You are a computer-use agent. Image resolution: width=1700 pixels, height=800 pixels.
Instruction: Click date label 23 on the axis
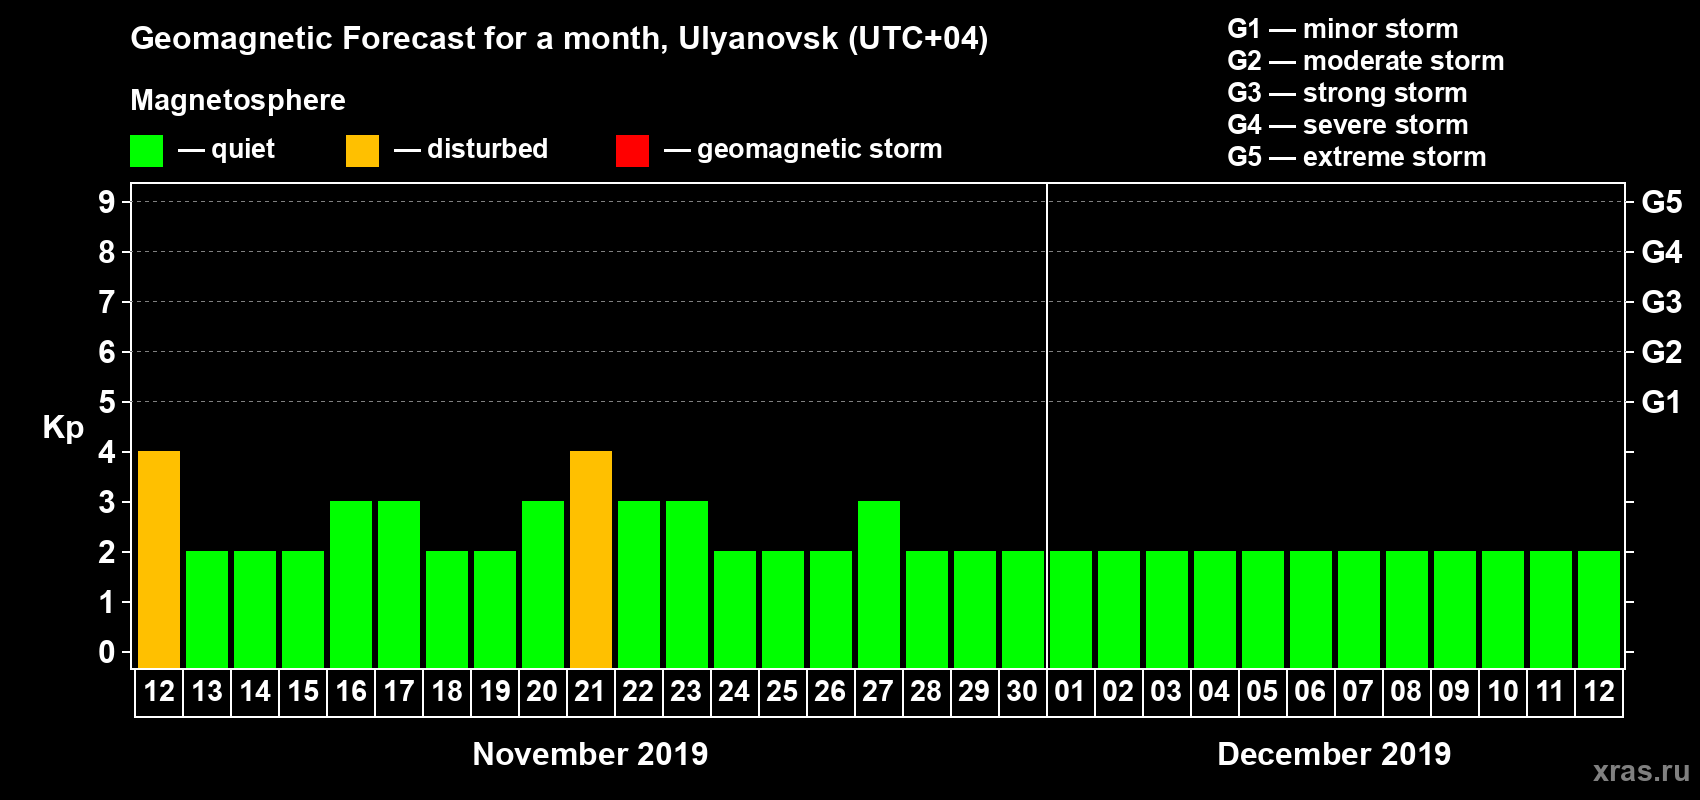pos(687,692)
